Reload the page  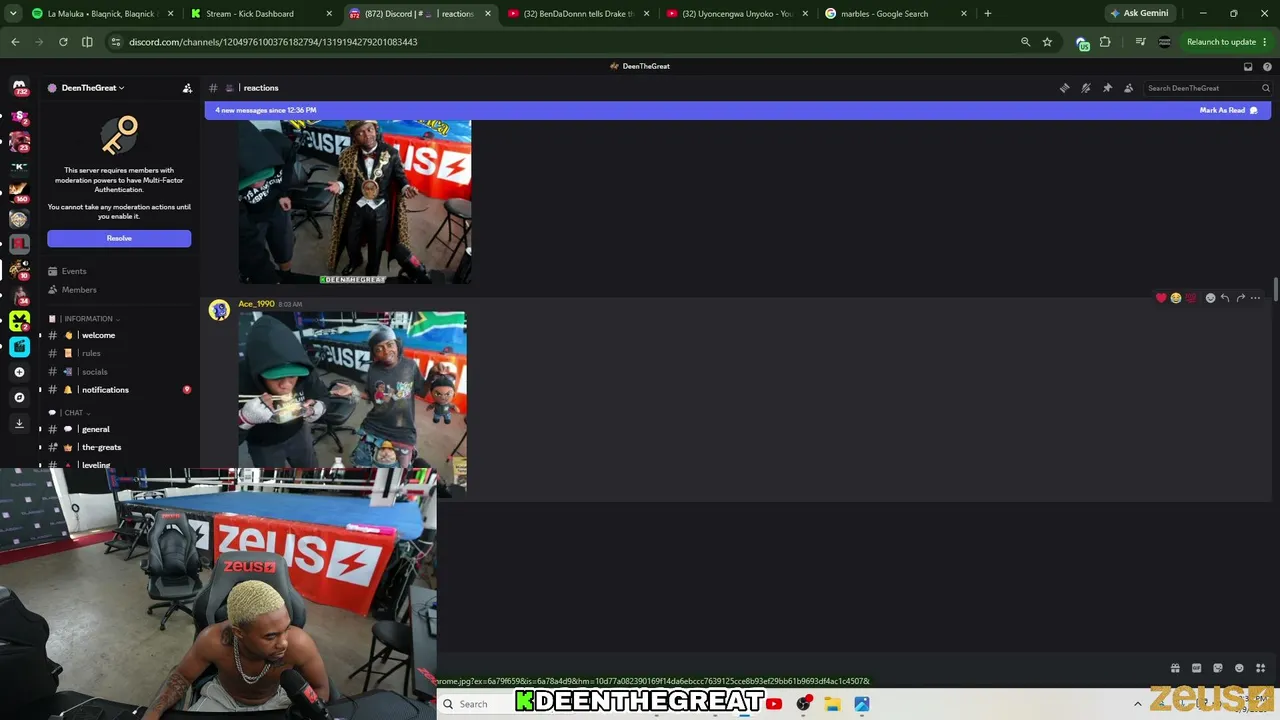(x=63, y=42)
